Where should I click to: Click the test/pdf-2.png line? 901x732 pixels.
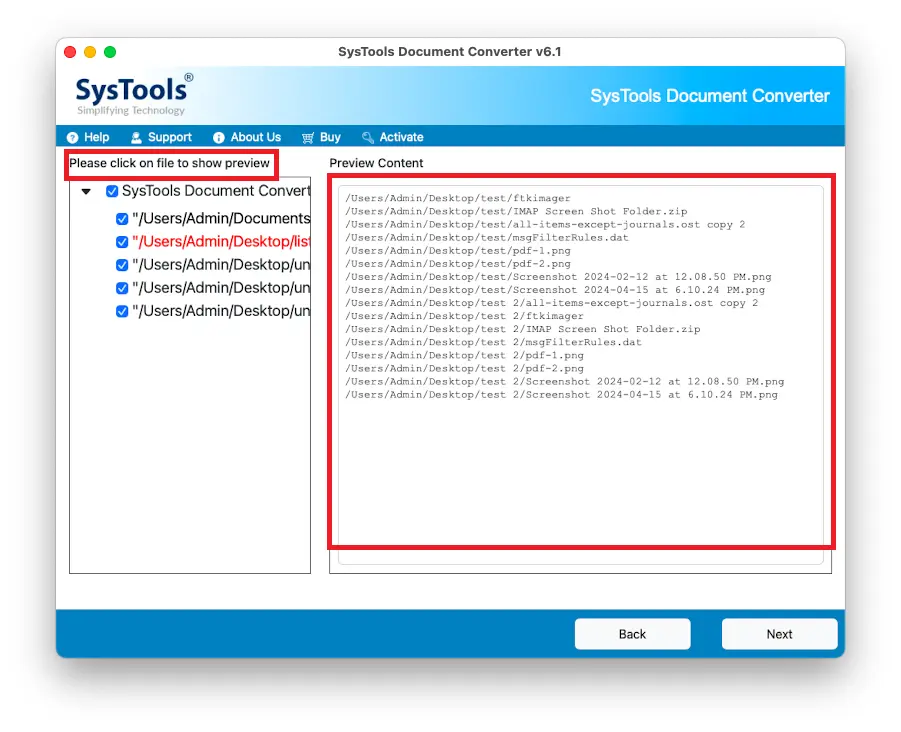[x=458, y=264]
